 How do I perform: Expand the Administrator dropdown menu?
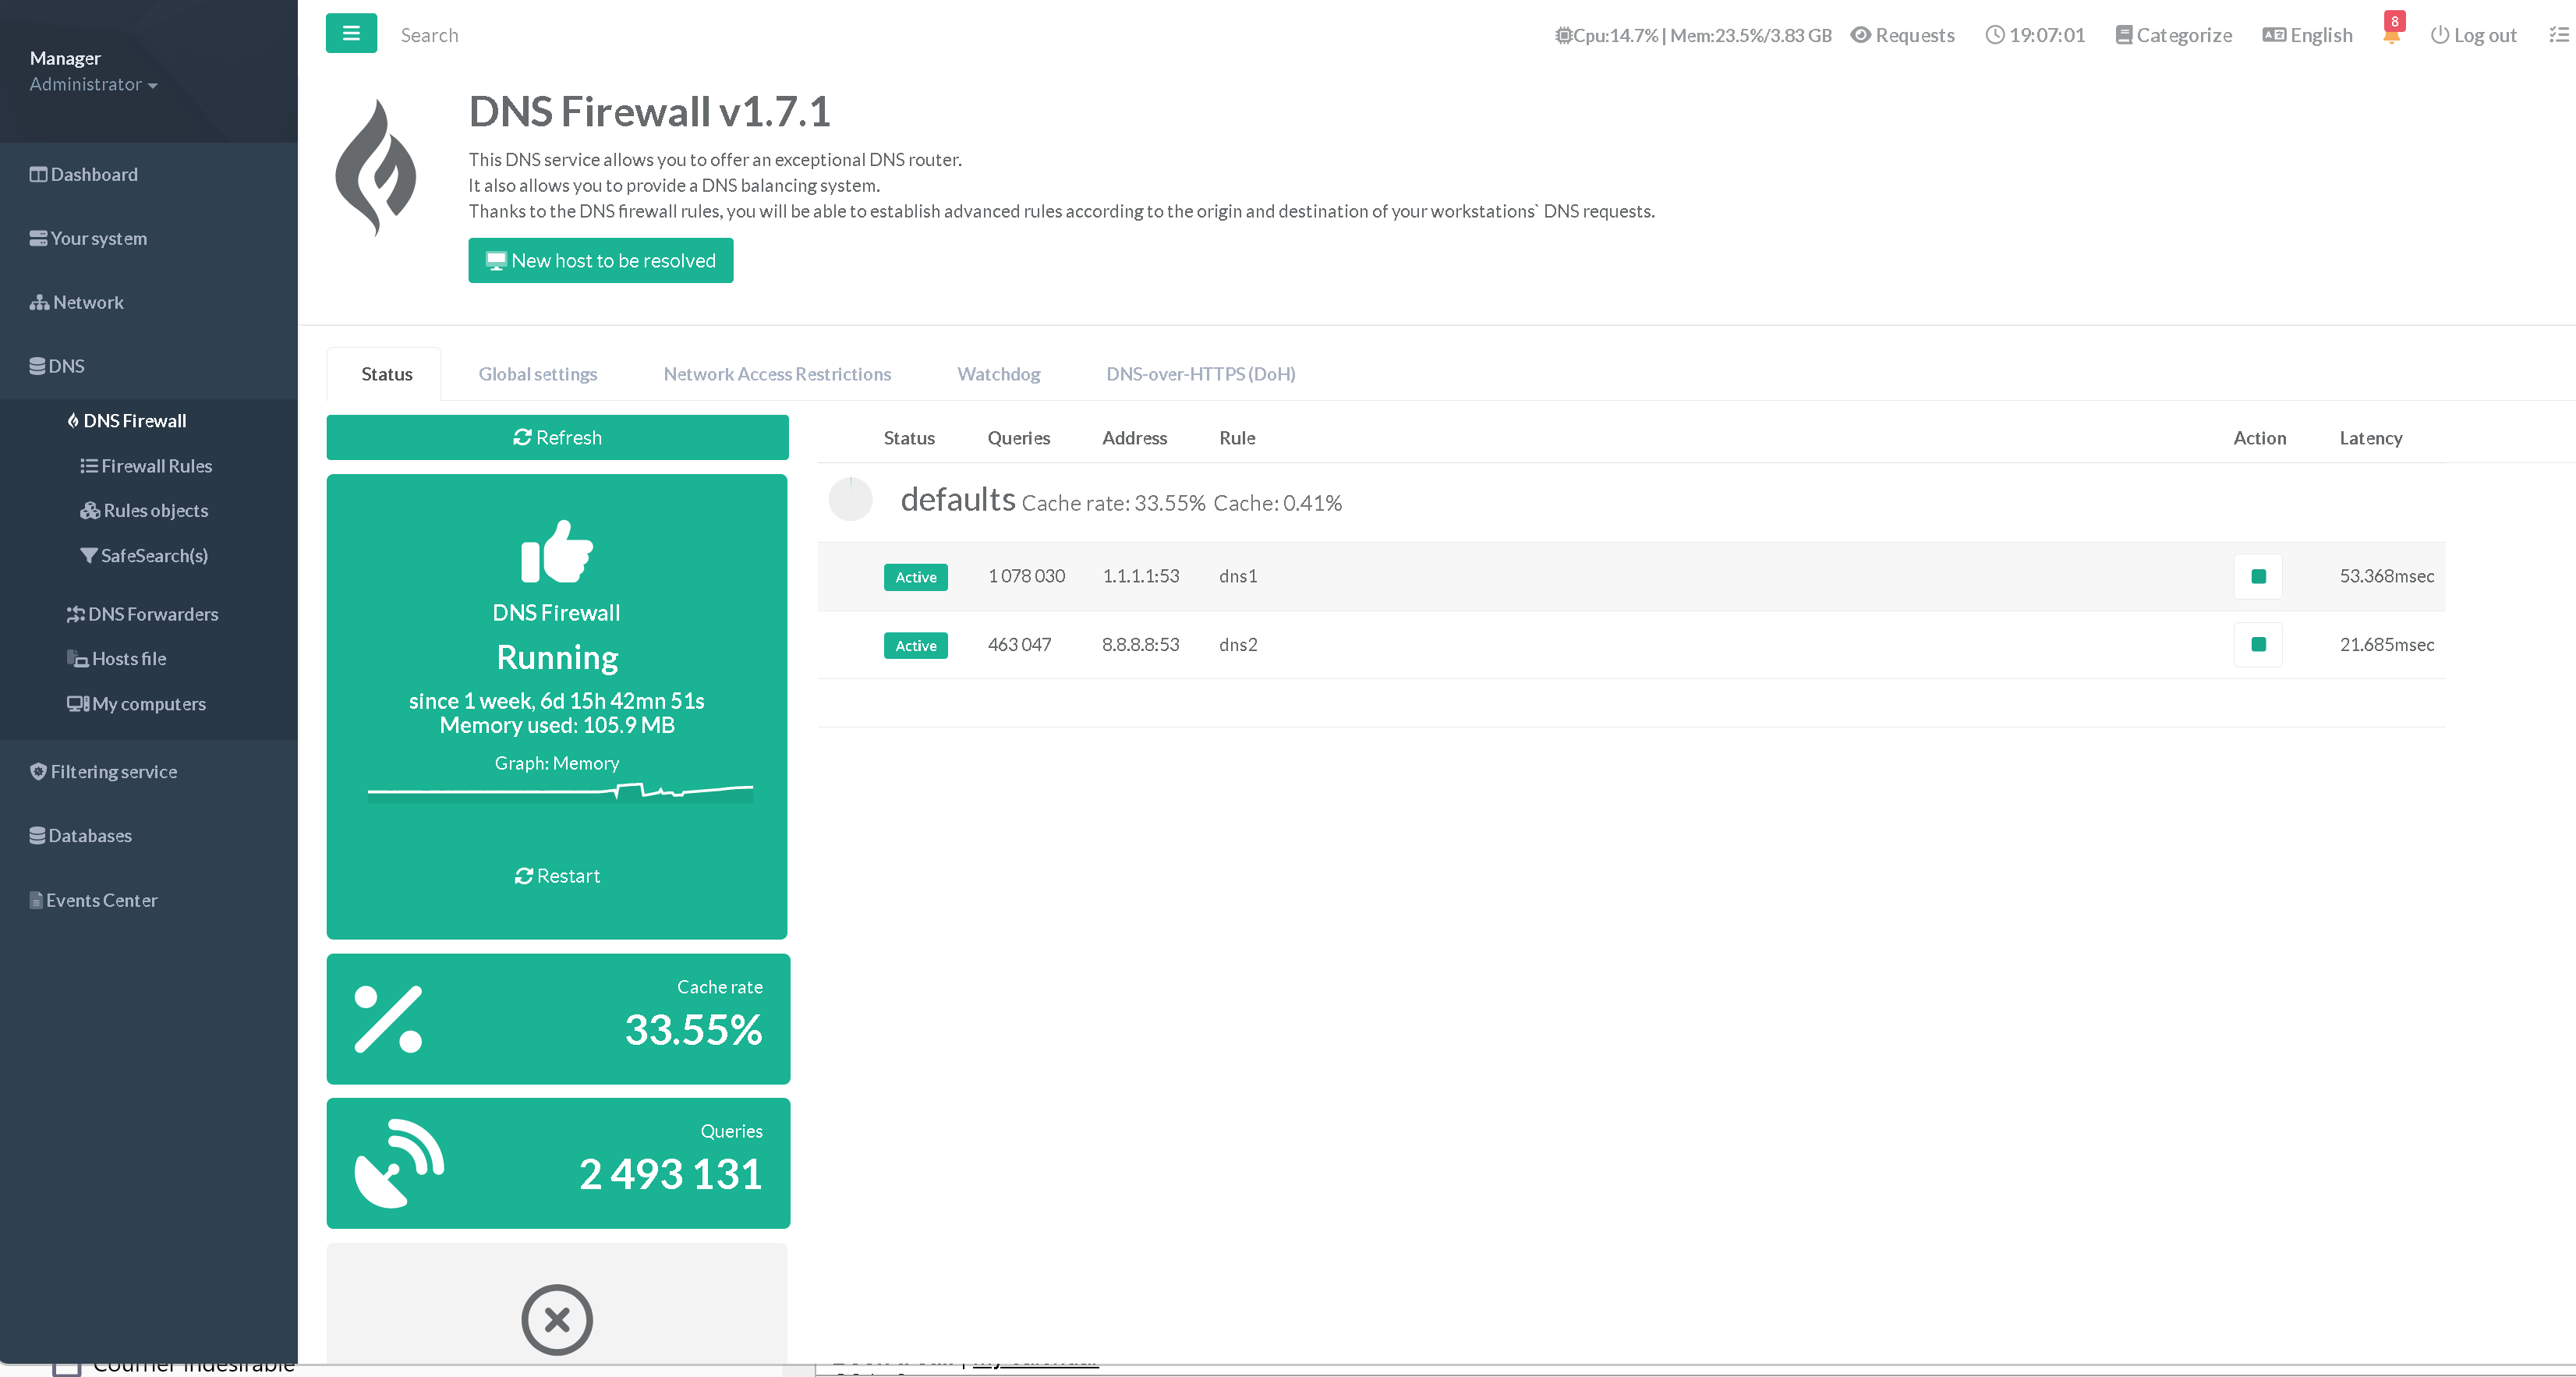[93, 85]
